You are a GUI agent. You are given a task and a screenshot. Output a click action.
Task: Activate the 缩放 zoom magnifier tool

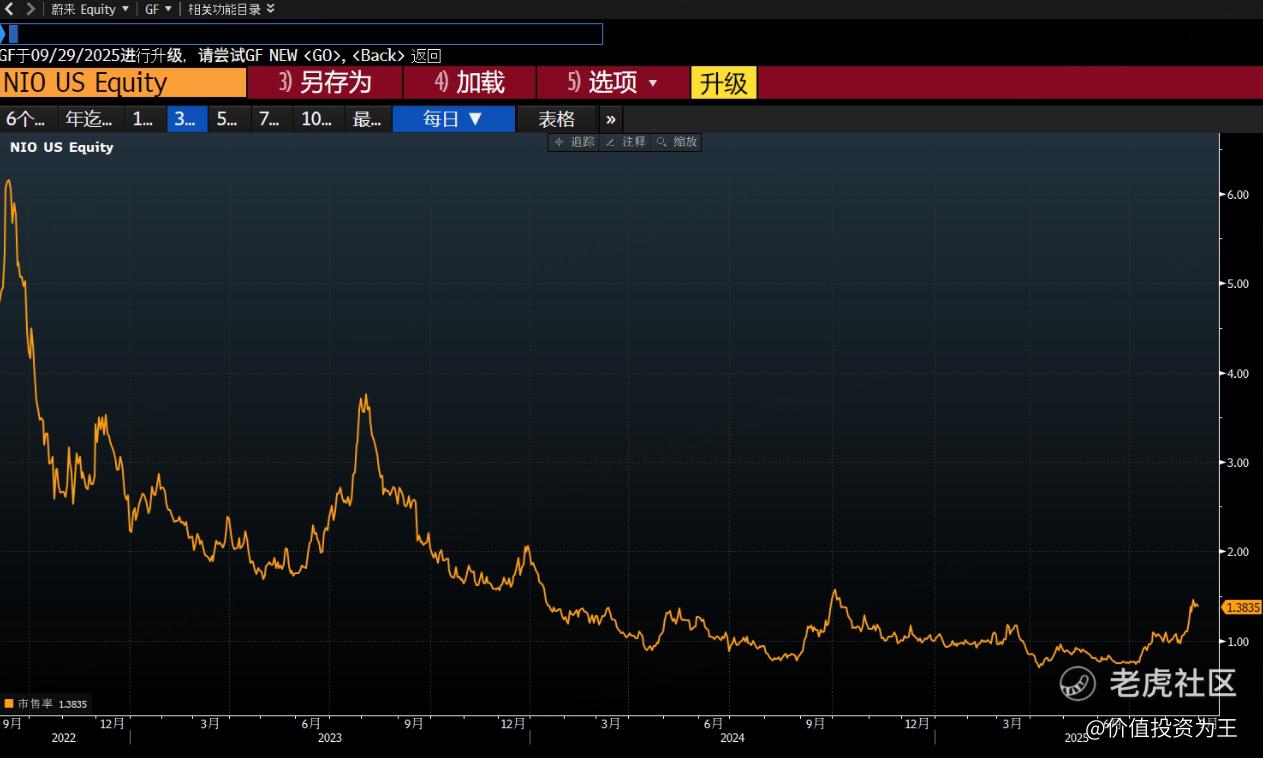[677, 142]
